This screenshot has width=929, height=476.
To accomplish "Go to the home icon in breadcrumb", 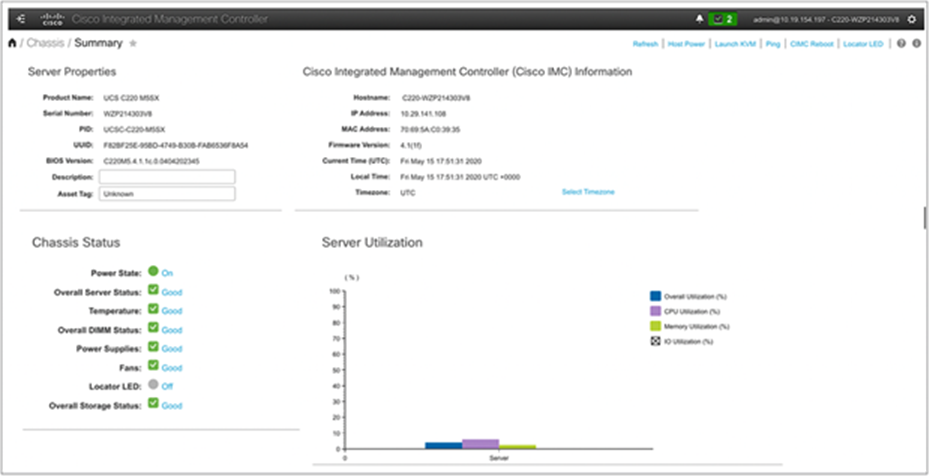I will 12,43.
